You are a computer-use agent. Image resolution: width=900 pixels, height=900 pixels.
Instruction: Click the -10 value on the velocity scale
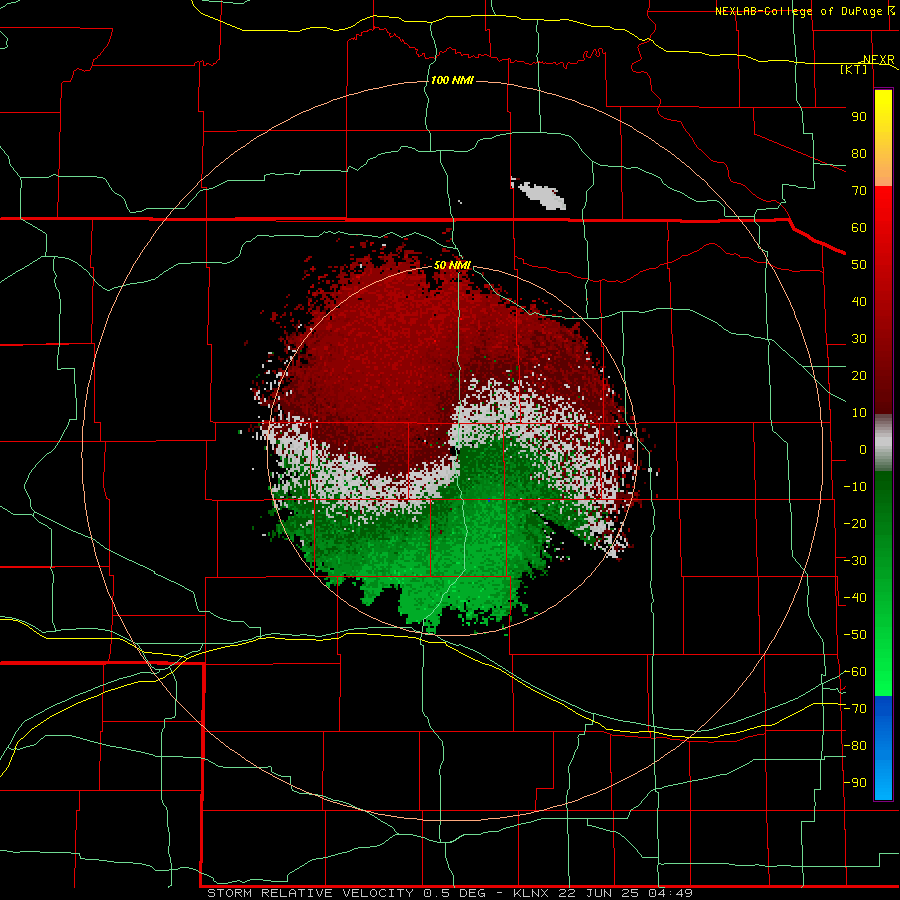(x=855, y=487)
